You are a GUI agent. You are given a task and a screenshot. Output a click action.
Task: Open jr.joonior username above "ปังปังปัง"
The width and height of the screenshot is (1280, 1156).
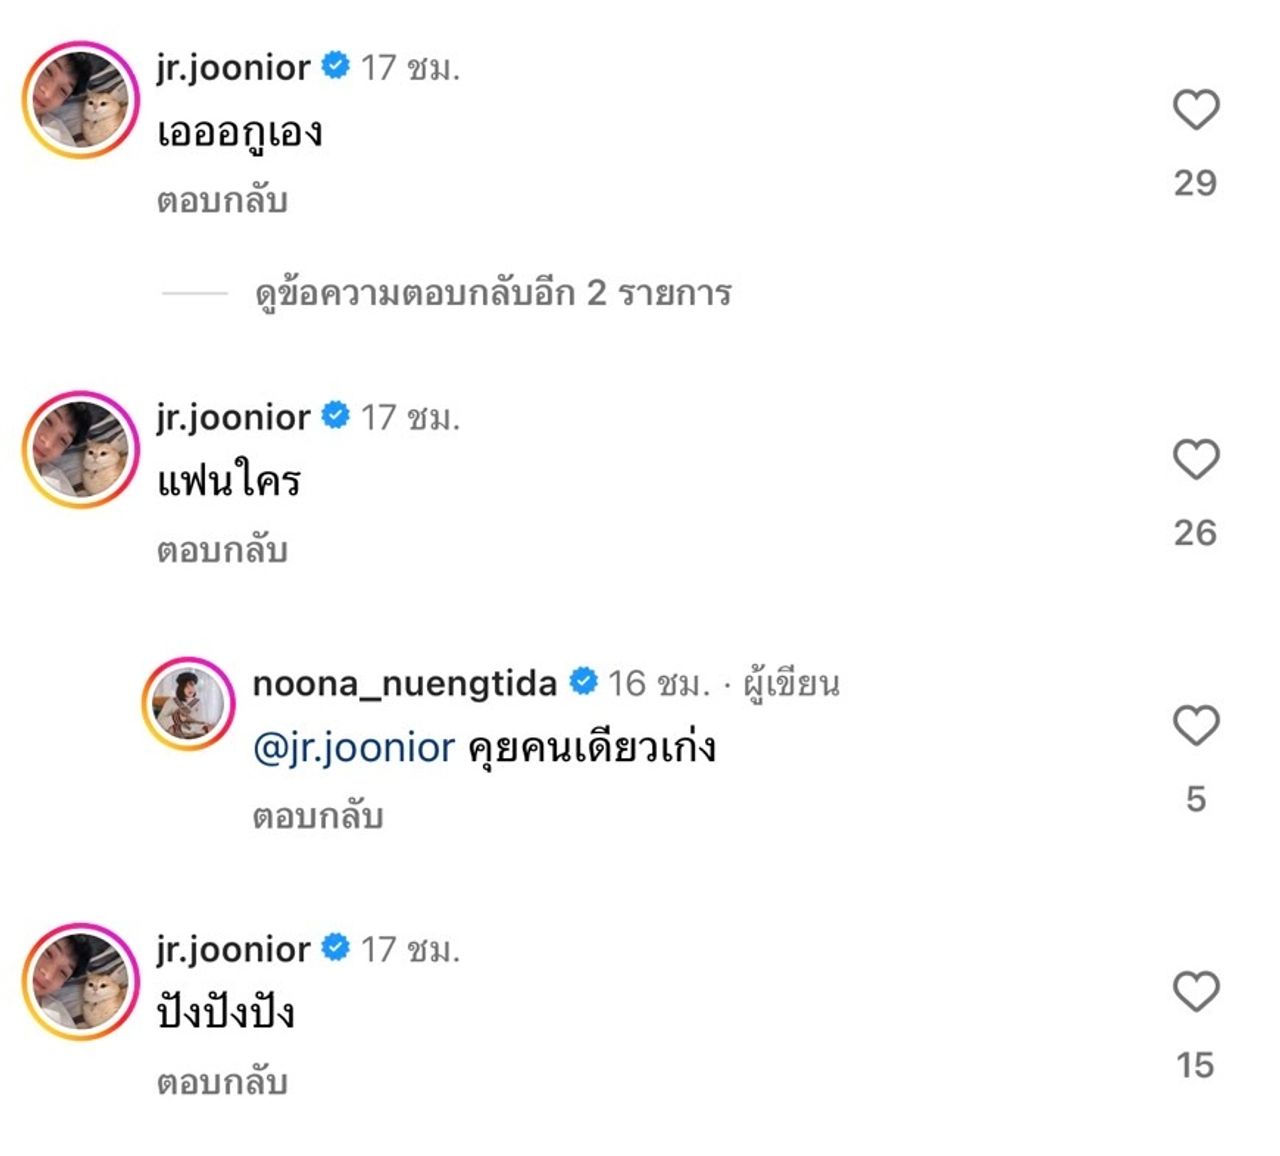[x=233, y=949]
